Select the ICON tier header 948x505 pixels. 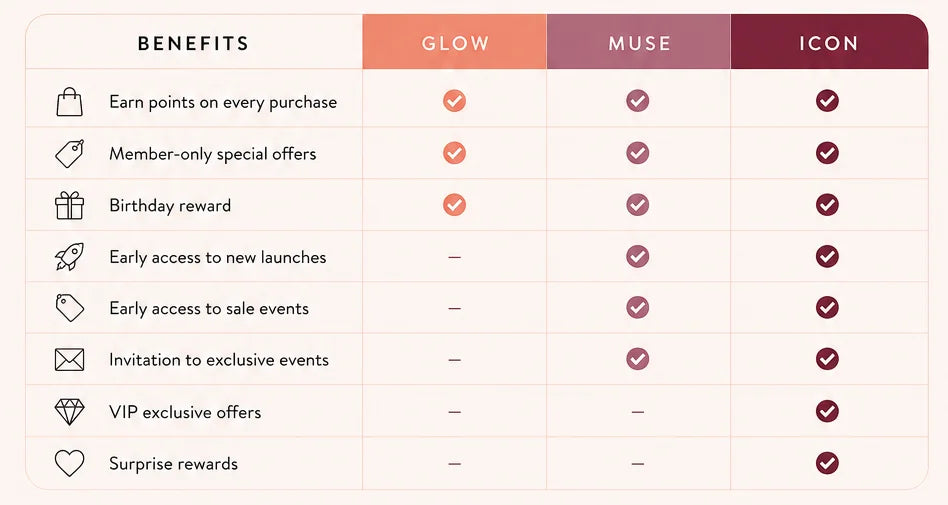(x=829, y=42)
